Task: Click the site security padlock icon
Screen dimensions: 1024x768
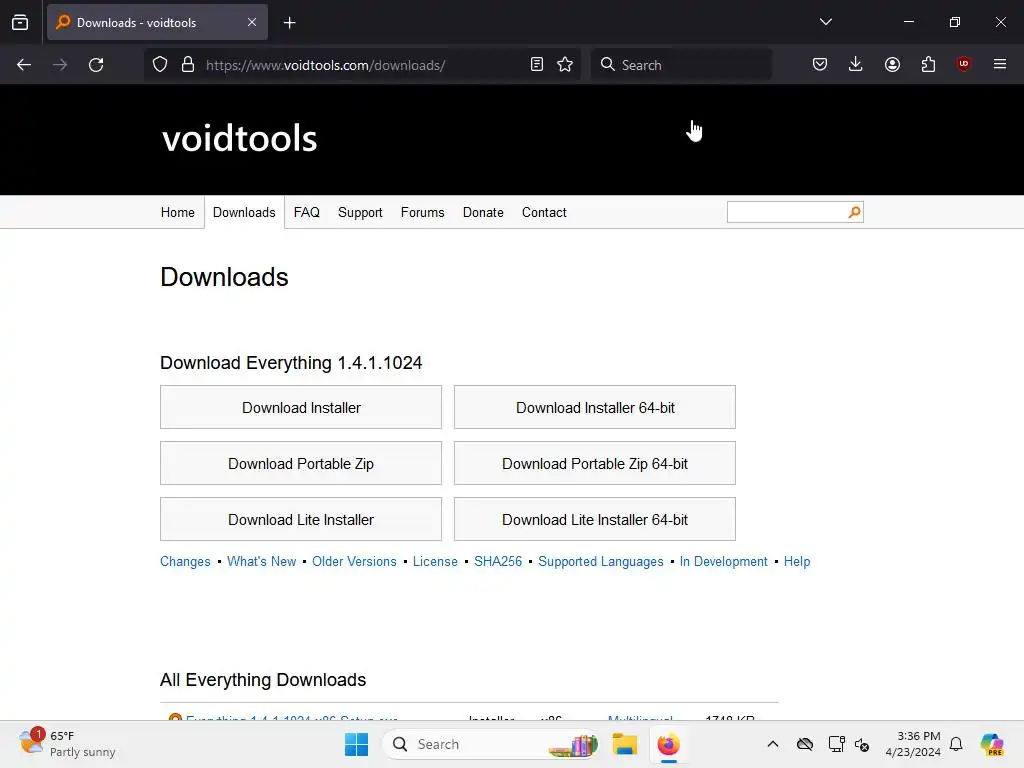Action: click(188, 65)
